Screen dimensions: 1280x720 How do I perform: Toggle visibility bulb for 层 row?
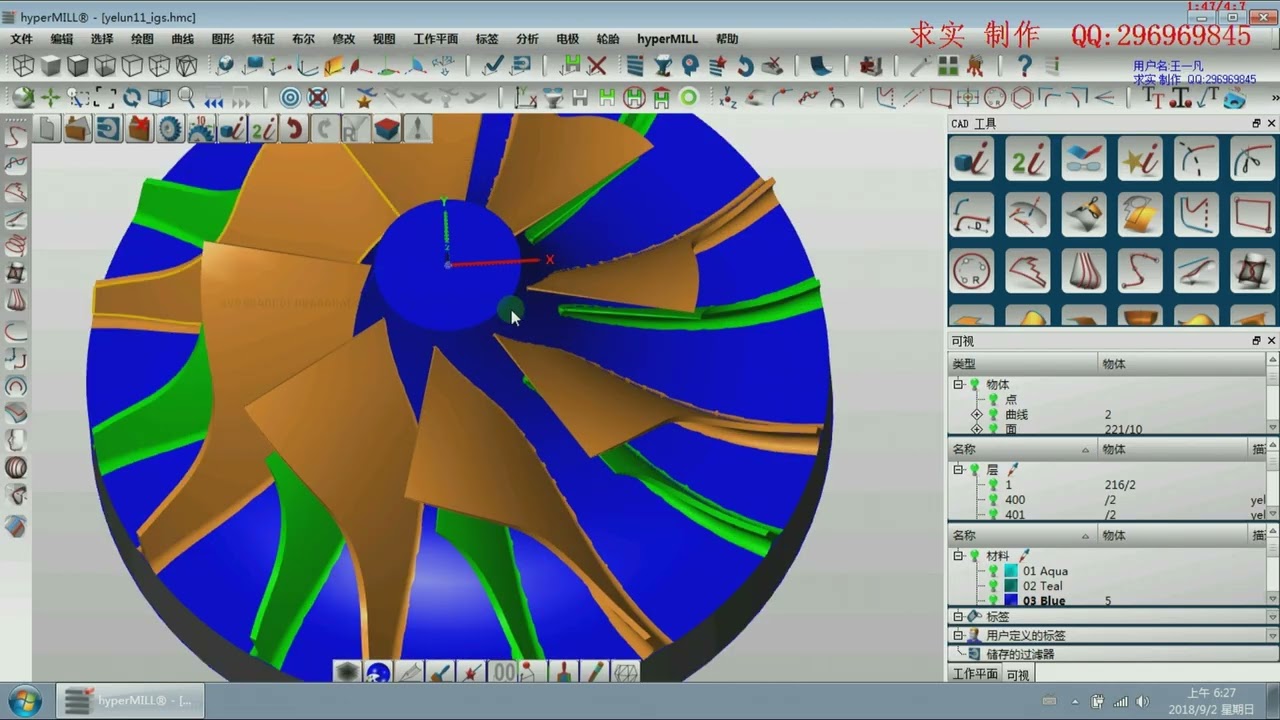(975, 469)
